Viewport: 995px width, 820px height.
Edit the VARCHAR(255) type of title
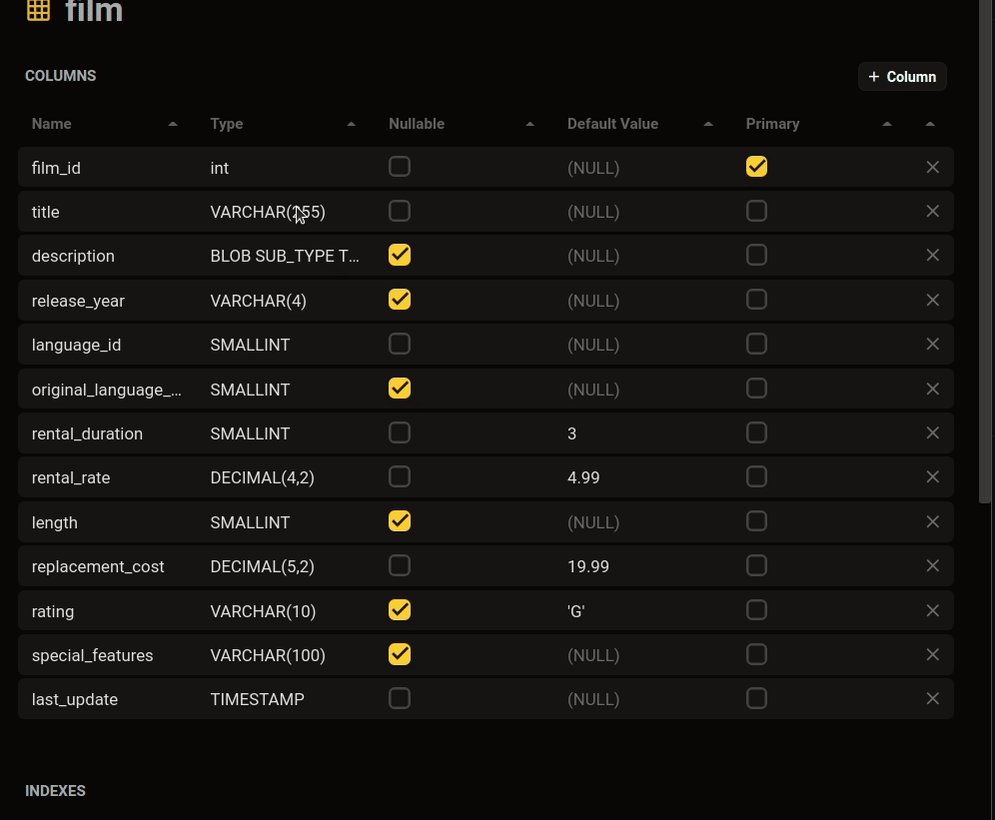pyautogui.click(x=268, y=212)
